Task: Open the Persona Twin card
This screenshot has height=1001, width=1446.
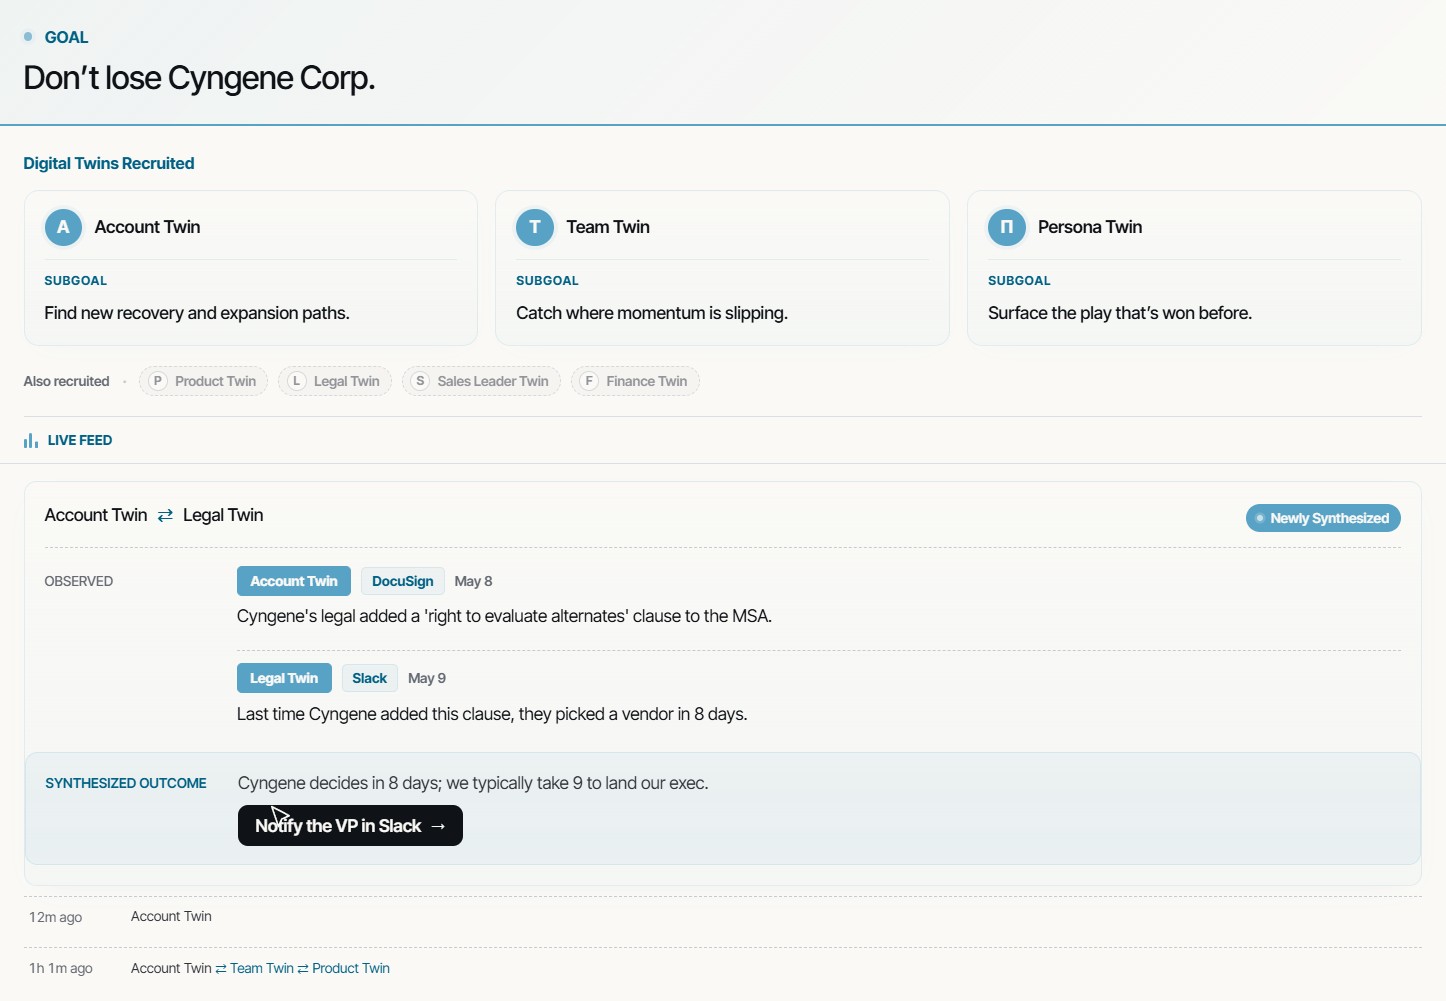Action: [x=1194, y=268]
